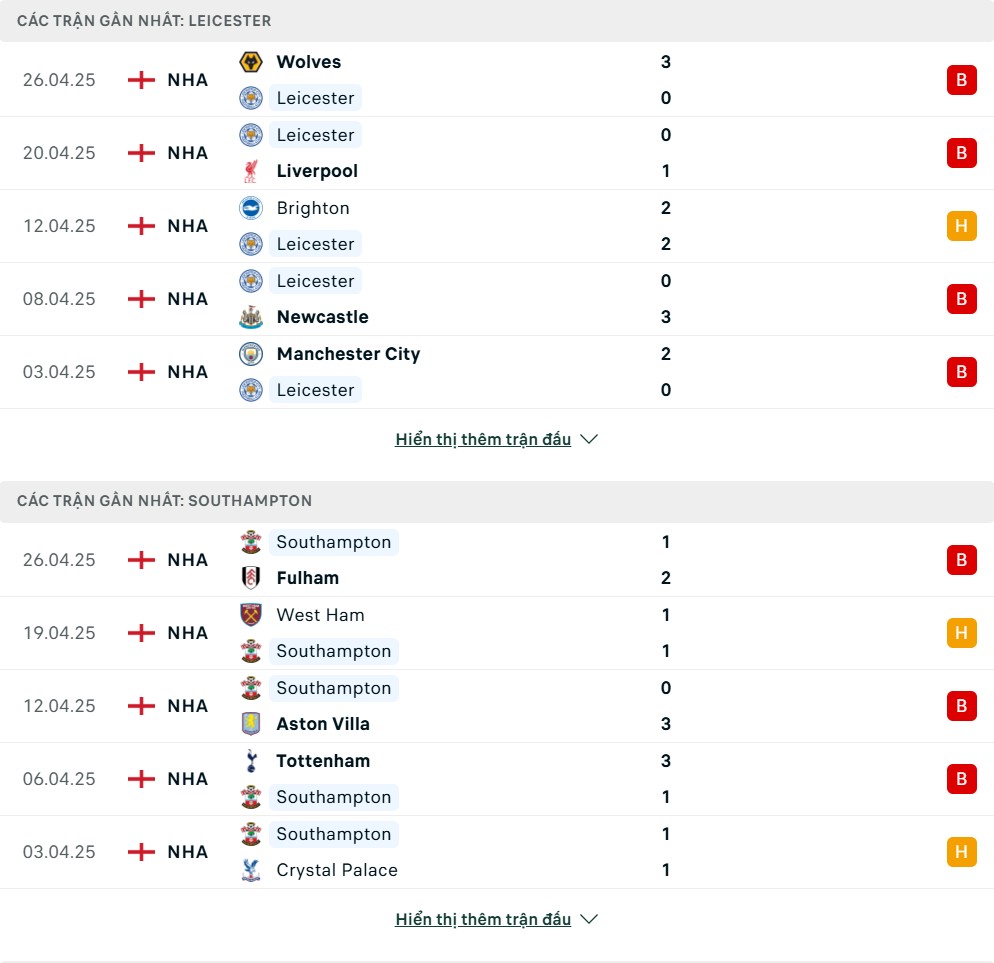Click the Aston Villa crest icon

coord(251,724)
